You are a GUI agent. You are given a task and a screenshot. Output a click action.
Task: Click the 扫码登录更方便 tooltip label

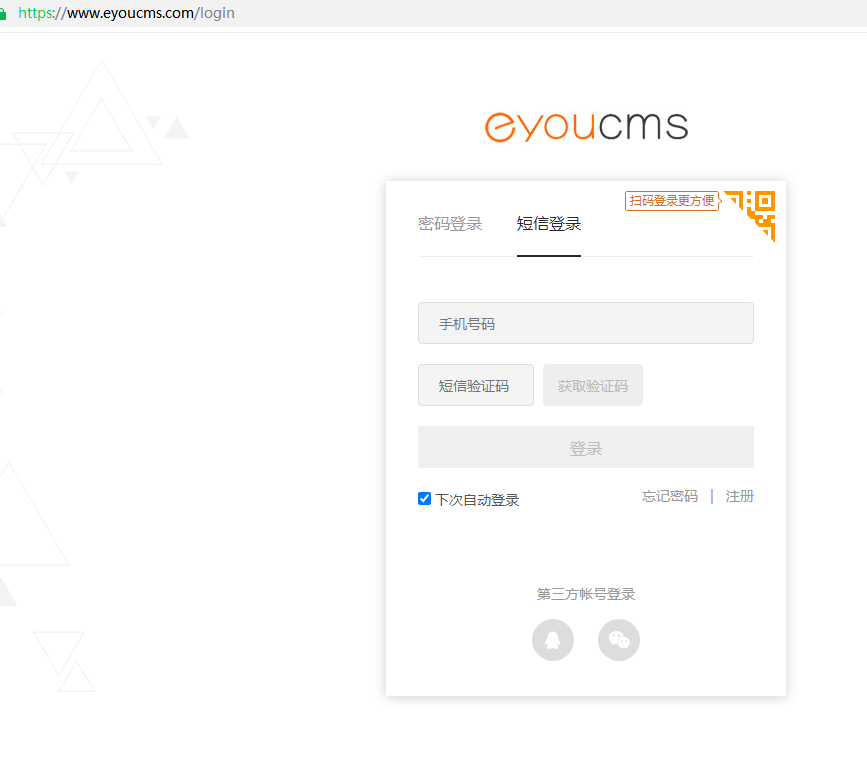pos(672,201)
